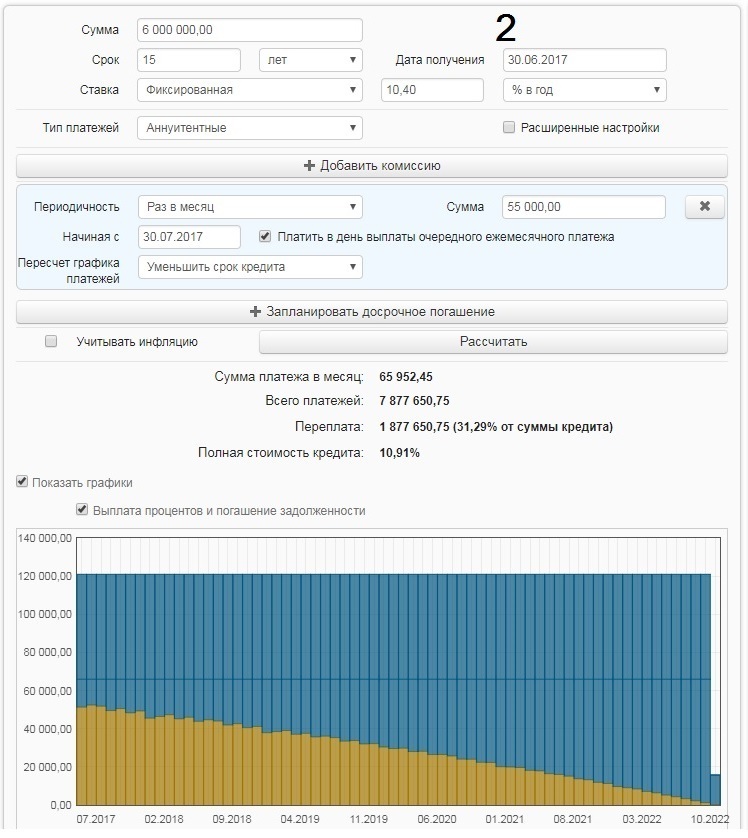Click Дата получения field 30.06.2017
Viewport: 748px width, 838px height.
(x=584, y=60)
